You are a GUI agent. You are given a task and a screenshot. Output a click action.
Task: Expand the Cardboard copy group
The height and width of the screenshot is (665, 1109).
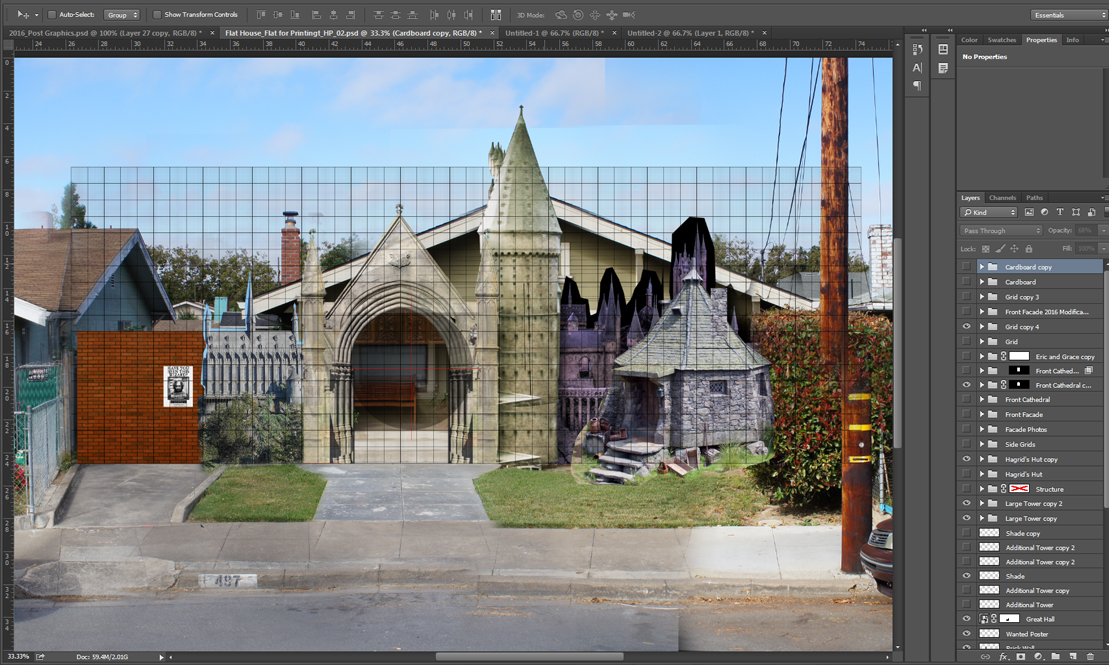pos(982,267)
